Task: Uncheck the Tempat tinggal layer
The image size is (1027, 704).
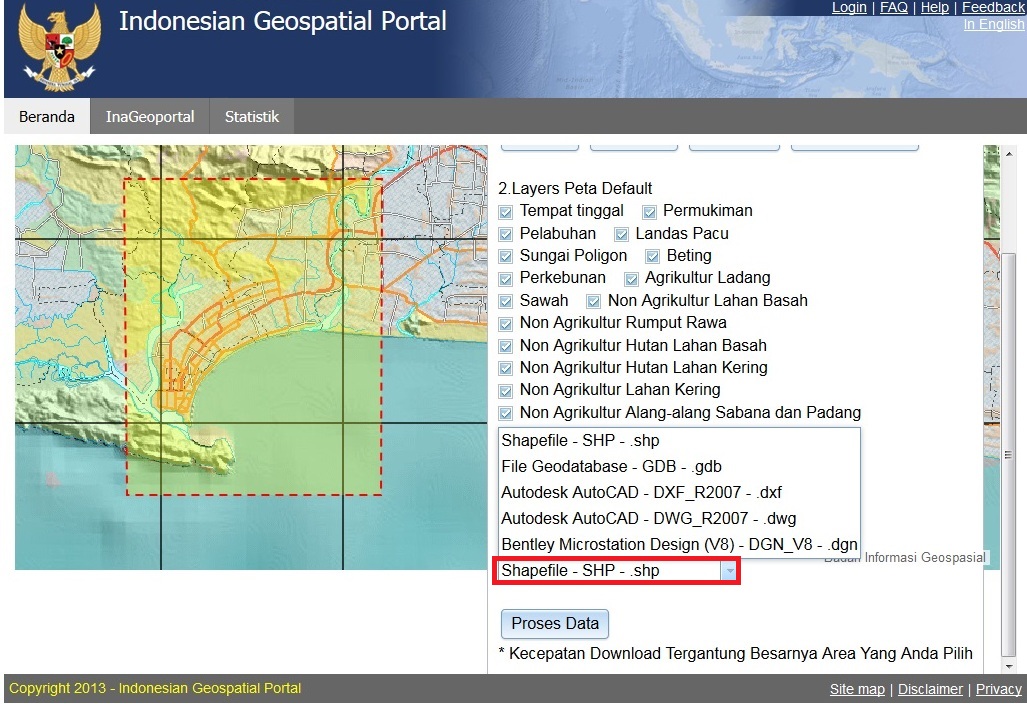Action: pyautogui.click(x=506, y=212)
